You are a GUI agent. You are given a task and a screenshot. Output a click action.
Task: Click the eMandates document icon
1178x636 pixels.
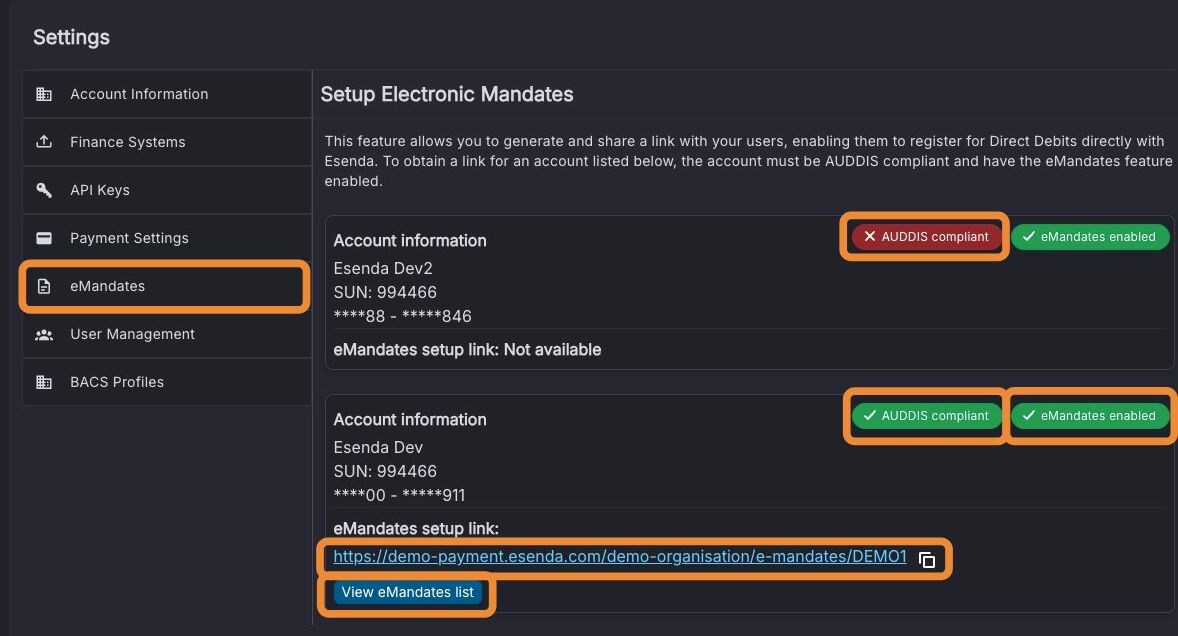44,286
